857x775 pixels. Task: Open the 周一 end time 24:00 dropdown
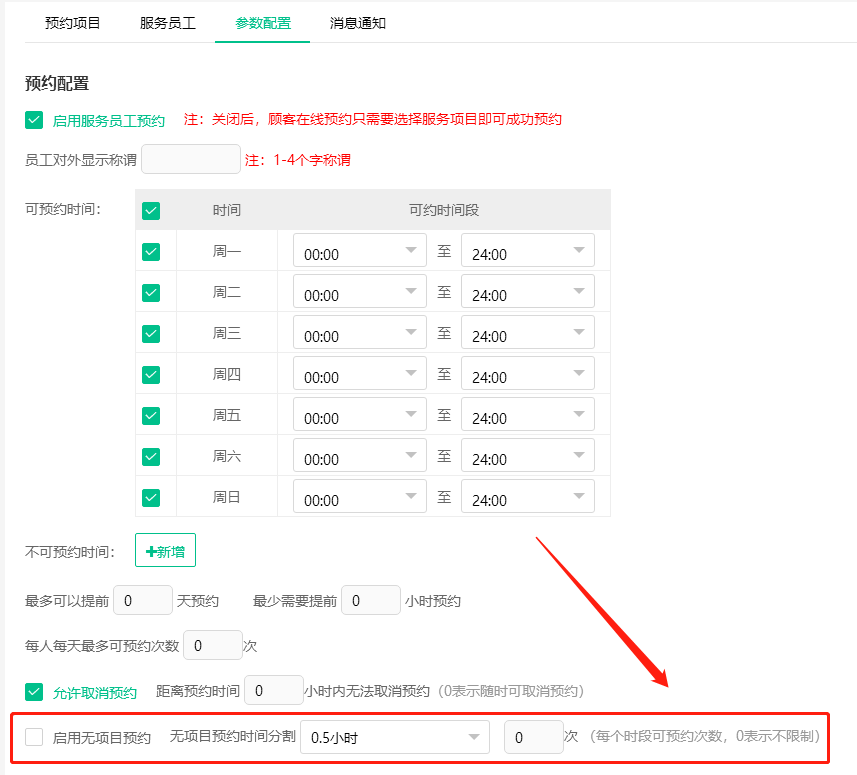click(x=527, y=250)
